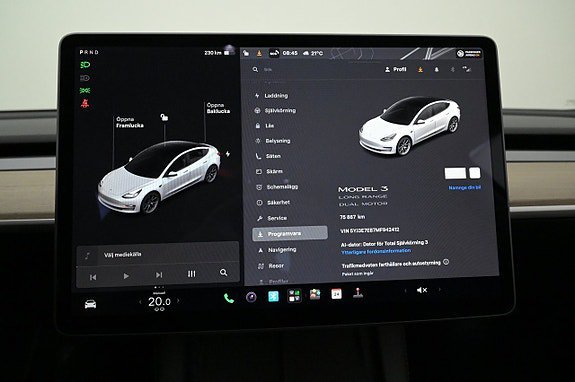575x382 pixels.
Task: Open the teal square app in dock
Action: 273,296
